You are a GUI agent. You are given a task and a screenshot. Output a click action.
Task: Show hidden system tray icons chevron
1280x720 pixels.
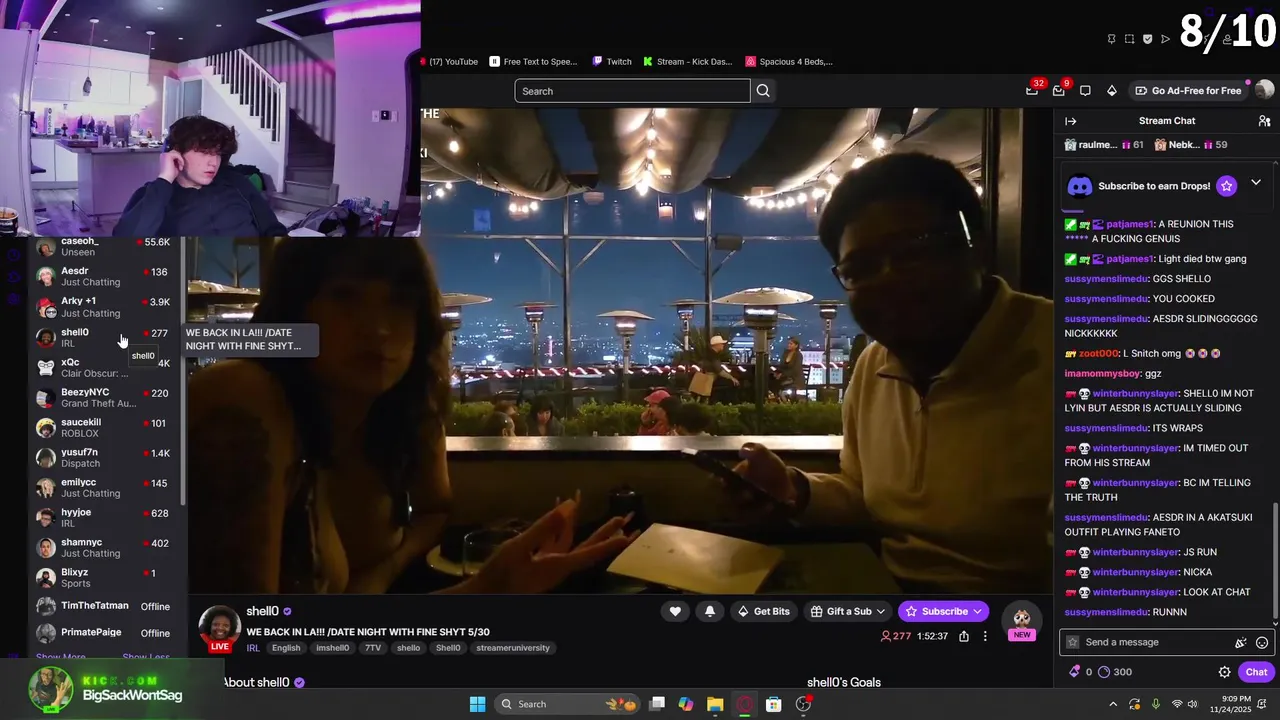coord(1113,704)
